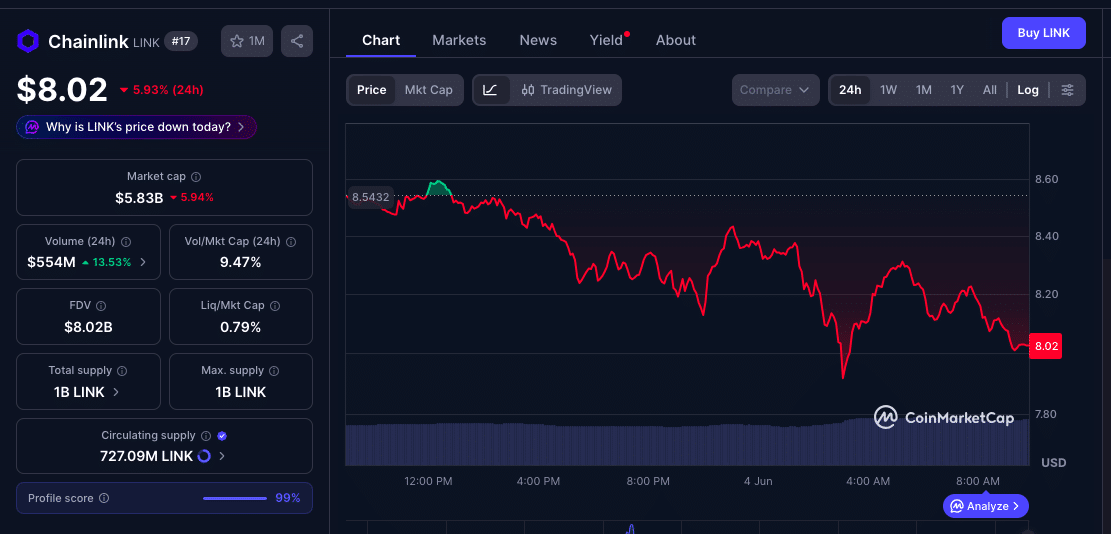The width and height of the screenshot is (1111, 534).
Task: Click the $5.83B market cap value
Action: pyautogui.click(x=139, y=198)
